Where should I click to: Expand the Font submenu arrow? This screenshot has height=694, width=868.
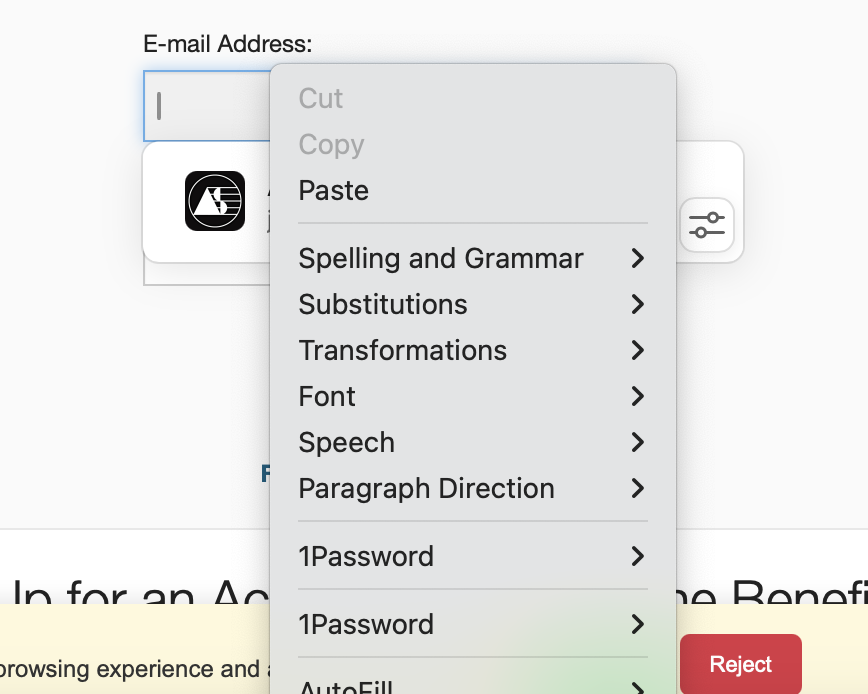tap(637, 397)
